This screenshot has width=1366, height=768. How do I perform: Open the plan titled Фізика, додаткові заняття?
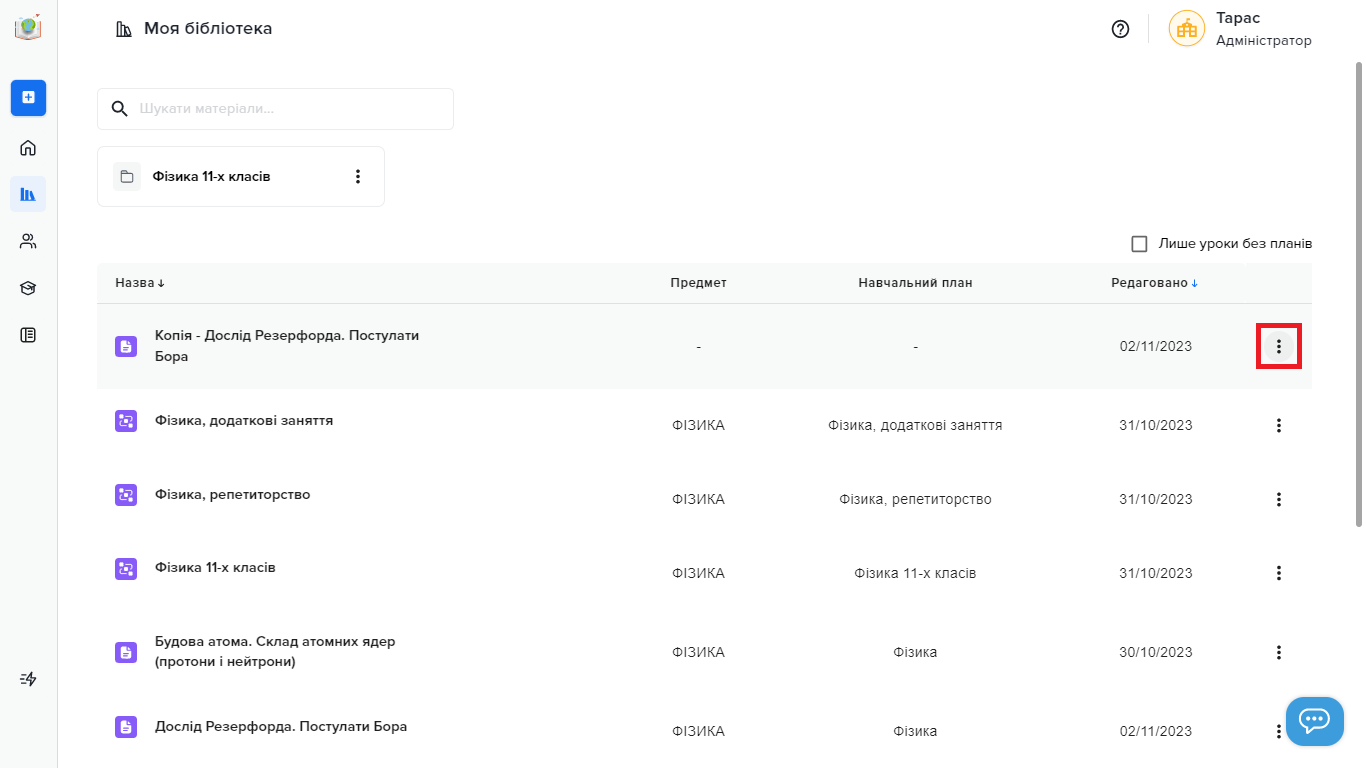click(x=244, y=421)
